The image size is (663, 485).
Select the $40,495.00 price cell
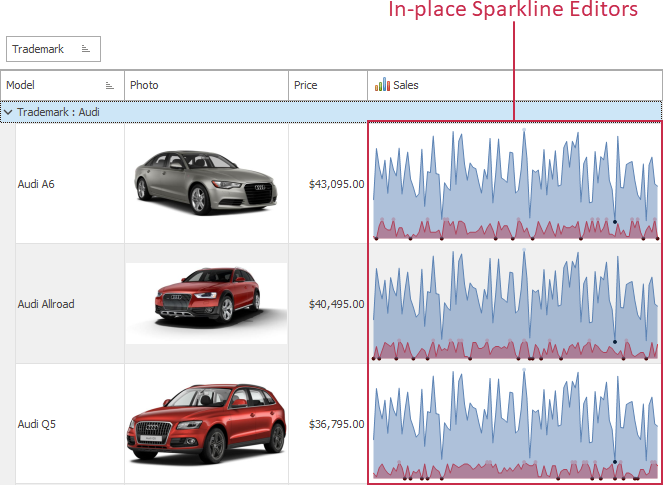328,304
